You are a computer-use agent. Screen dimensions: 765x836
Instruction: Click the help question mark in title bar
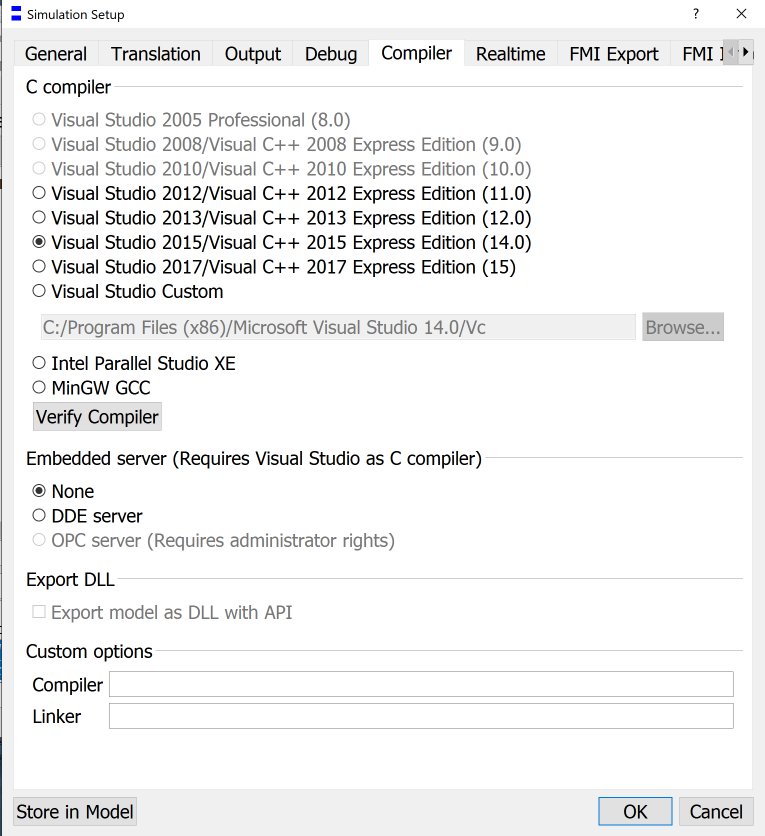(x=696, y=14)
